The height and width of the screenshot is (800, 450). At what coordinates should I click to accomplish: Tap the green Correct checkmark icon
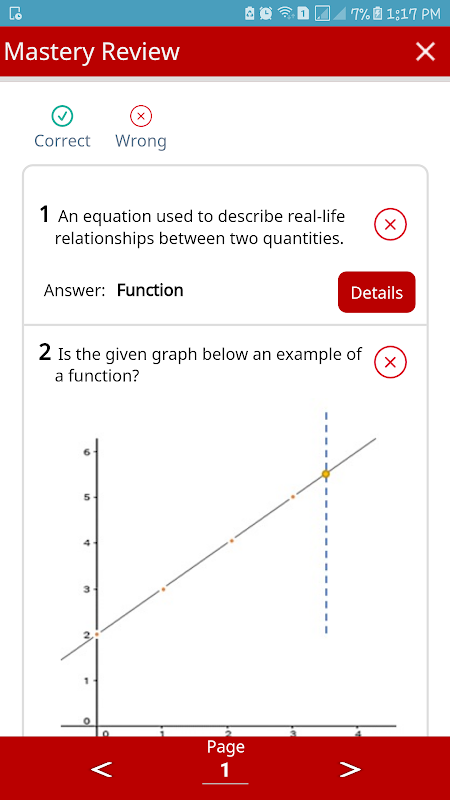[x=62, y=117]
